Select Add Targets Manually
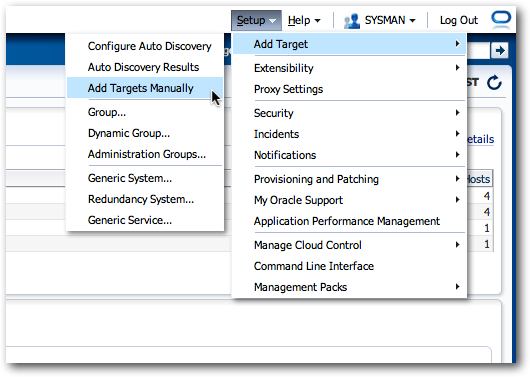Screen dimensions: 530x377 pos(145,88)
